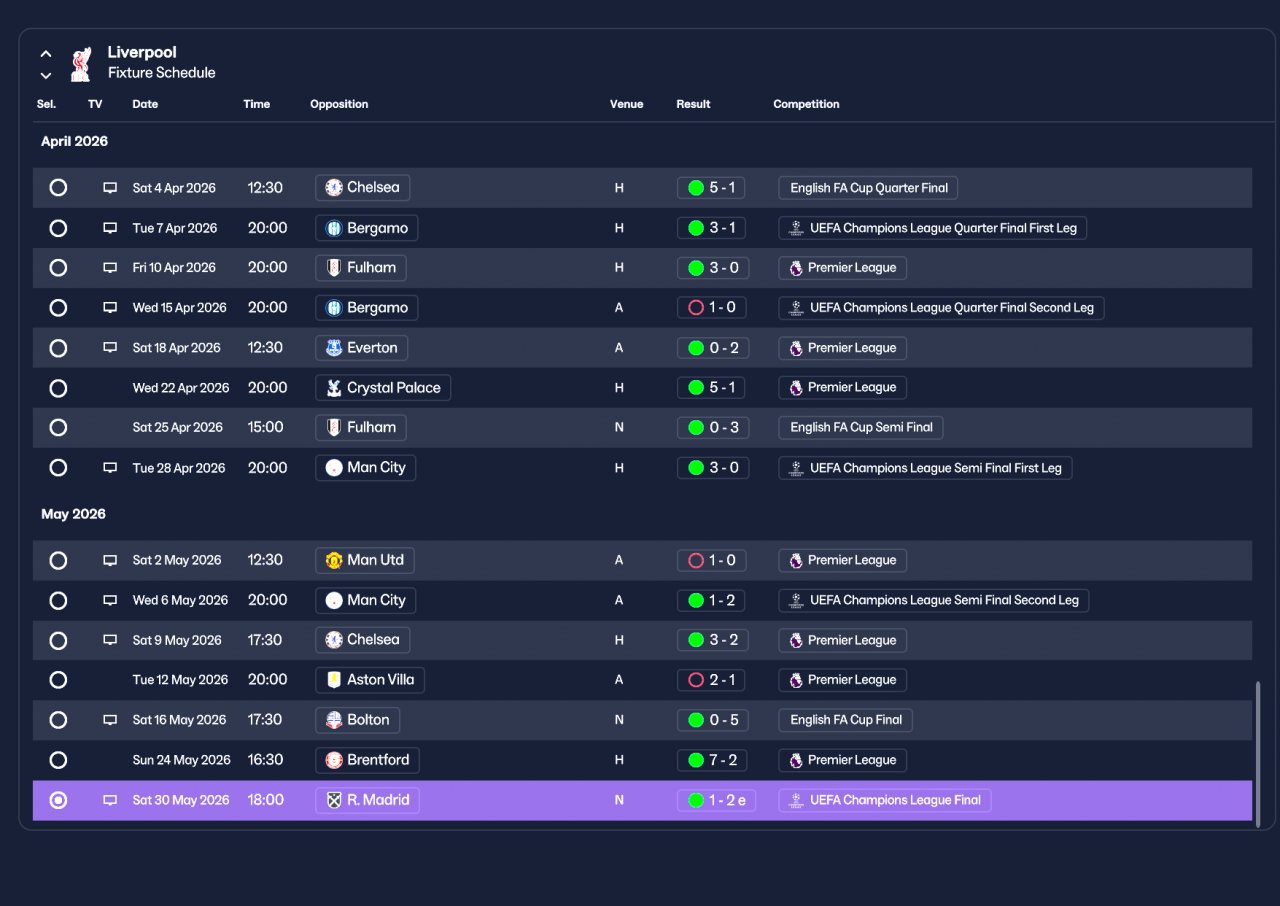The width and height of the screenshot is (1280, 906).
Task: Open the English FA Cup Final competition button
Action: 846,720
